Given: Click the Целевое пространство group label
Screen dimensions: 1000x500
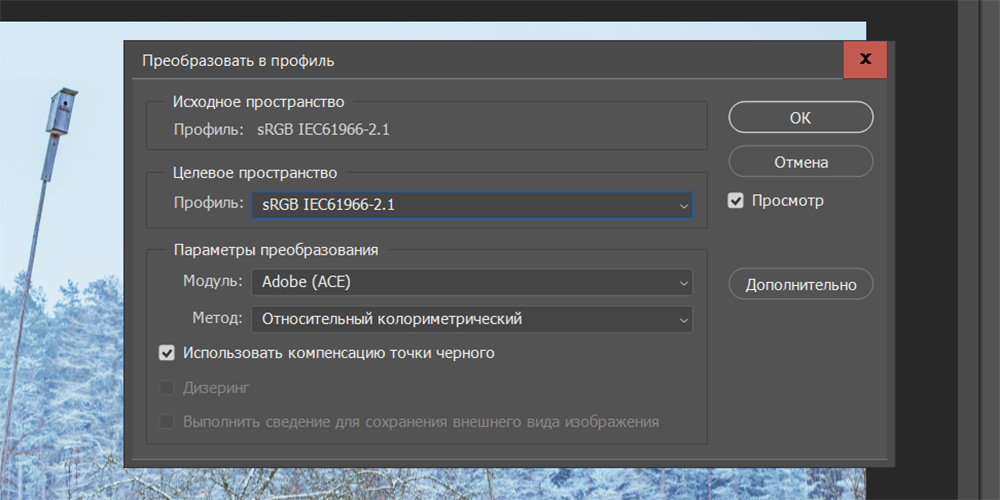Looking at the screenshot, I should point(255,172).
